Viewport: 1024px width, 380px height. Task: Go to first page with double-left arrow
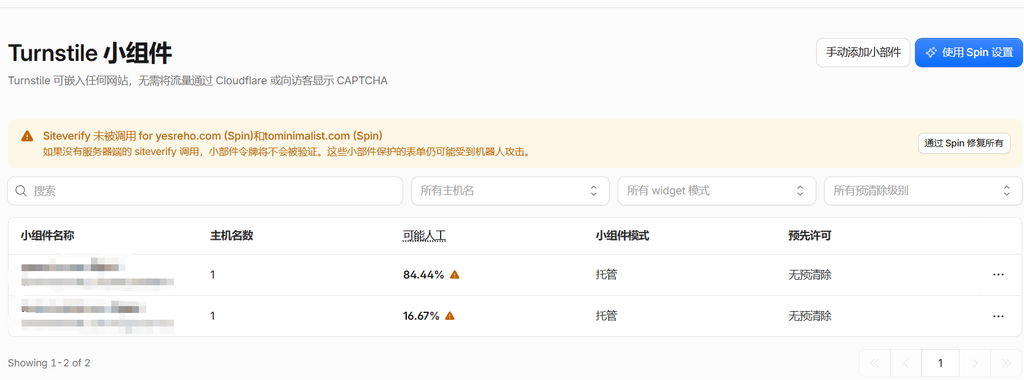(875, 363)
